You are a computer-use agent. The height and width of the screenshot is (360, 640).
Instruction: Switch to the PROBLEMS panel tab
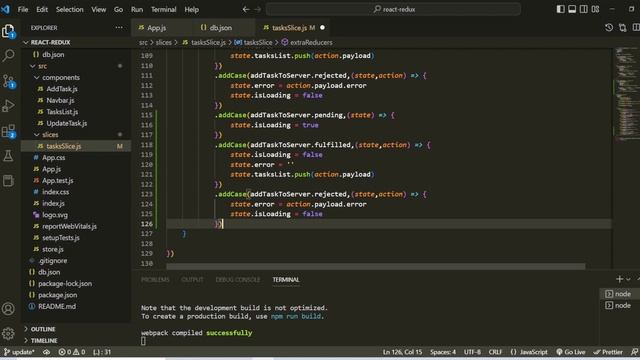tap(155, 280)
